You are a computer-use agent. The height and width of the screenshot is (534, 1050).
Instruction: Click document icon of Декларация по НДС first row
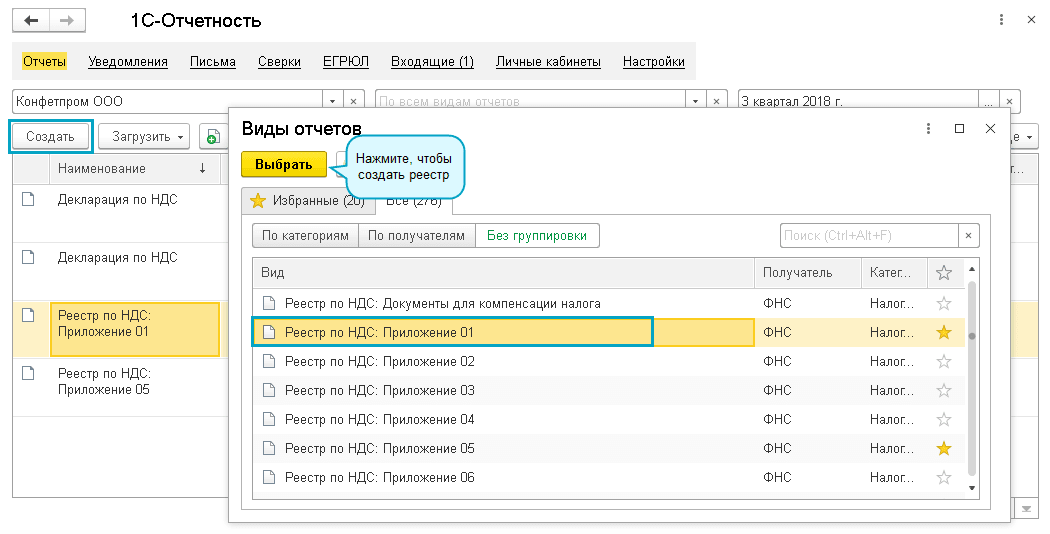pos(29,199)
